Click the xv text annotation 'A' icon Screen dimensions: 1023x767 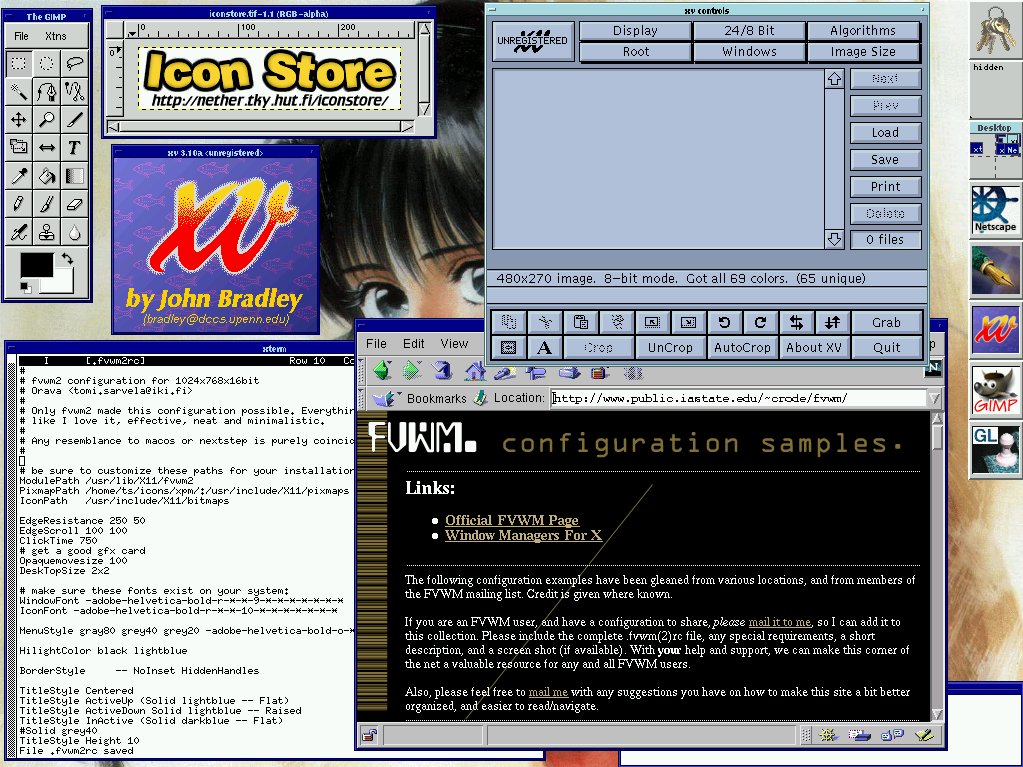(x=544, y=348)
